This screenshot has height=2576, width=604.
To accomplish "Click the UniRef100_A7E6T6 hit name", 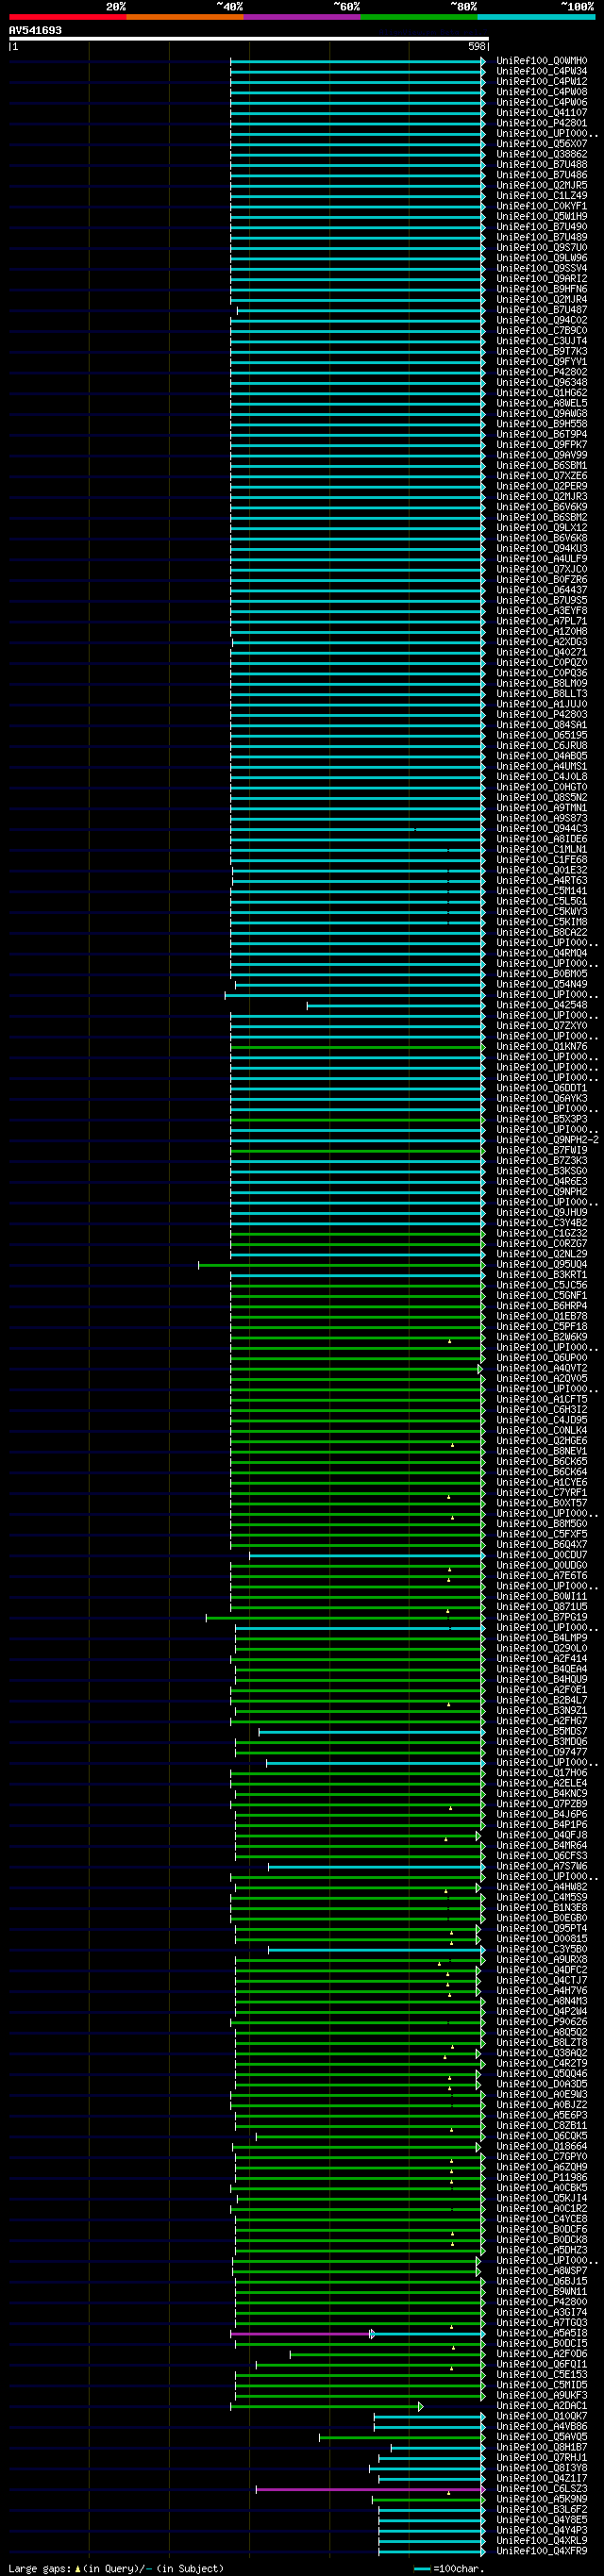I will 542,1576.
